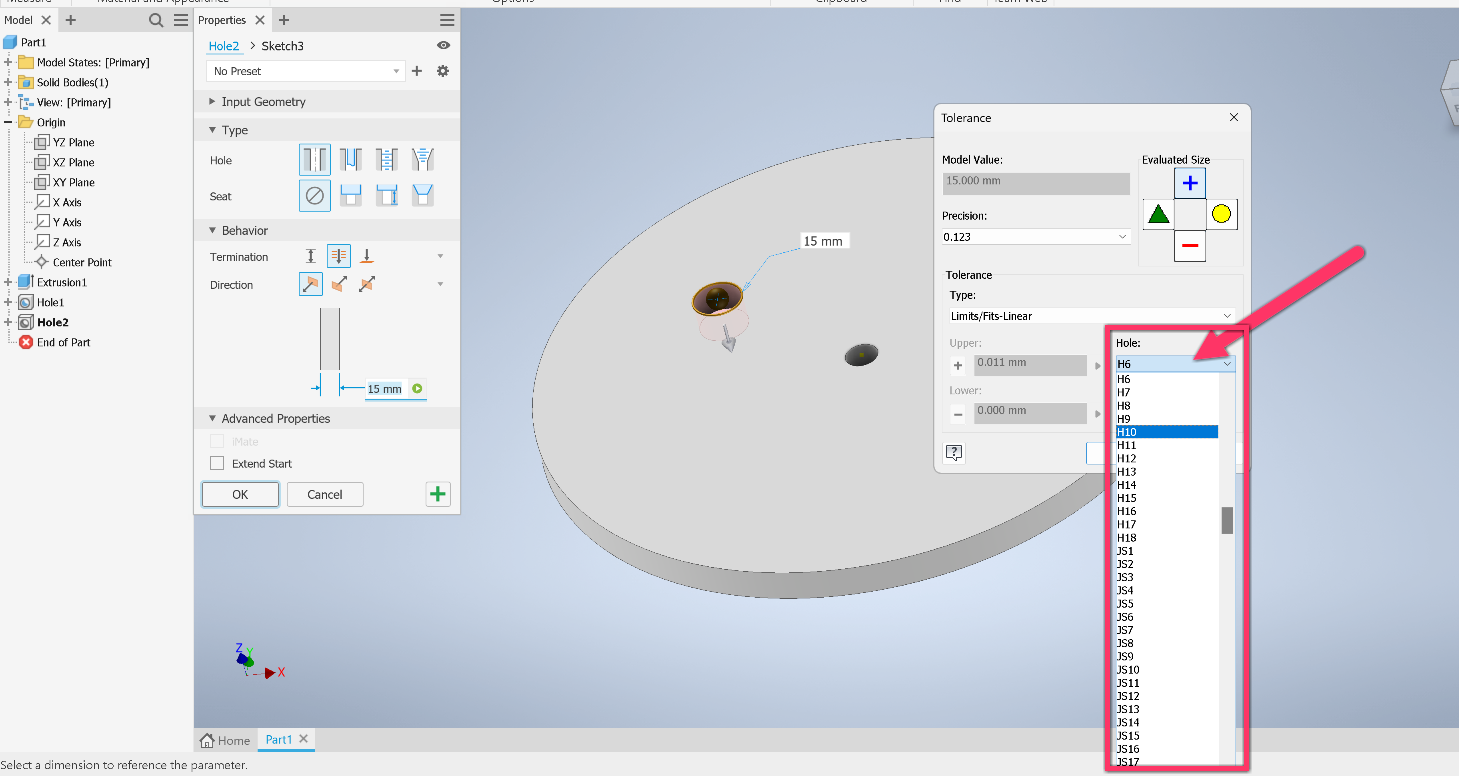
Task: Select the yellow circle Evaluated Size option
Action: point(1221,214)
